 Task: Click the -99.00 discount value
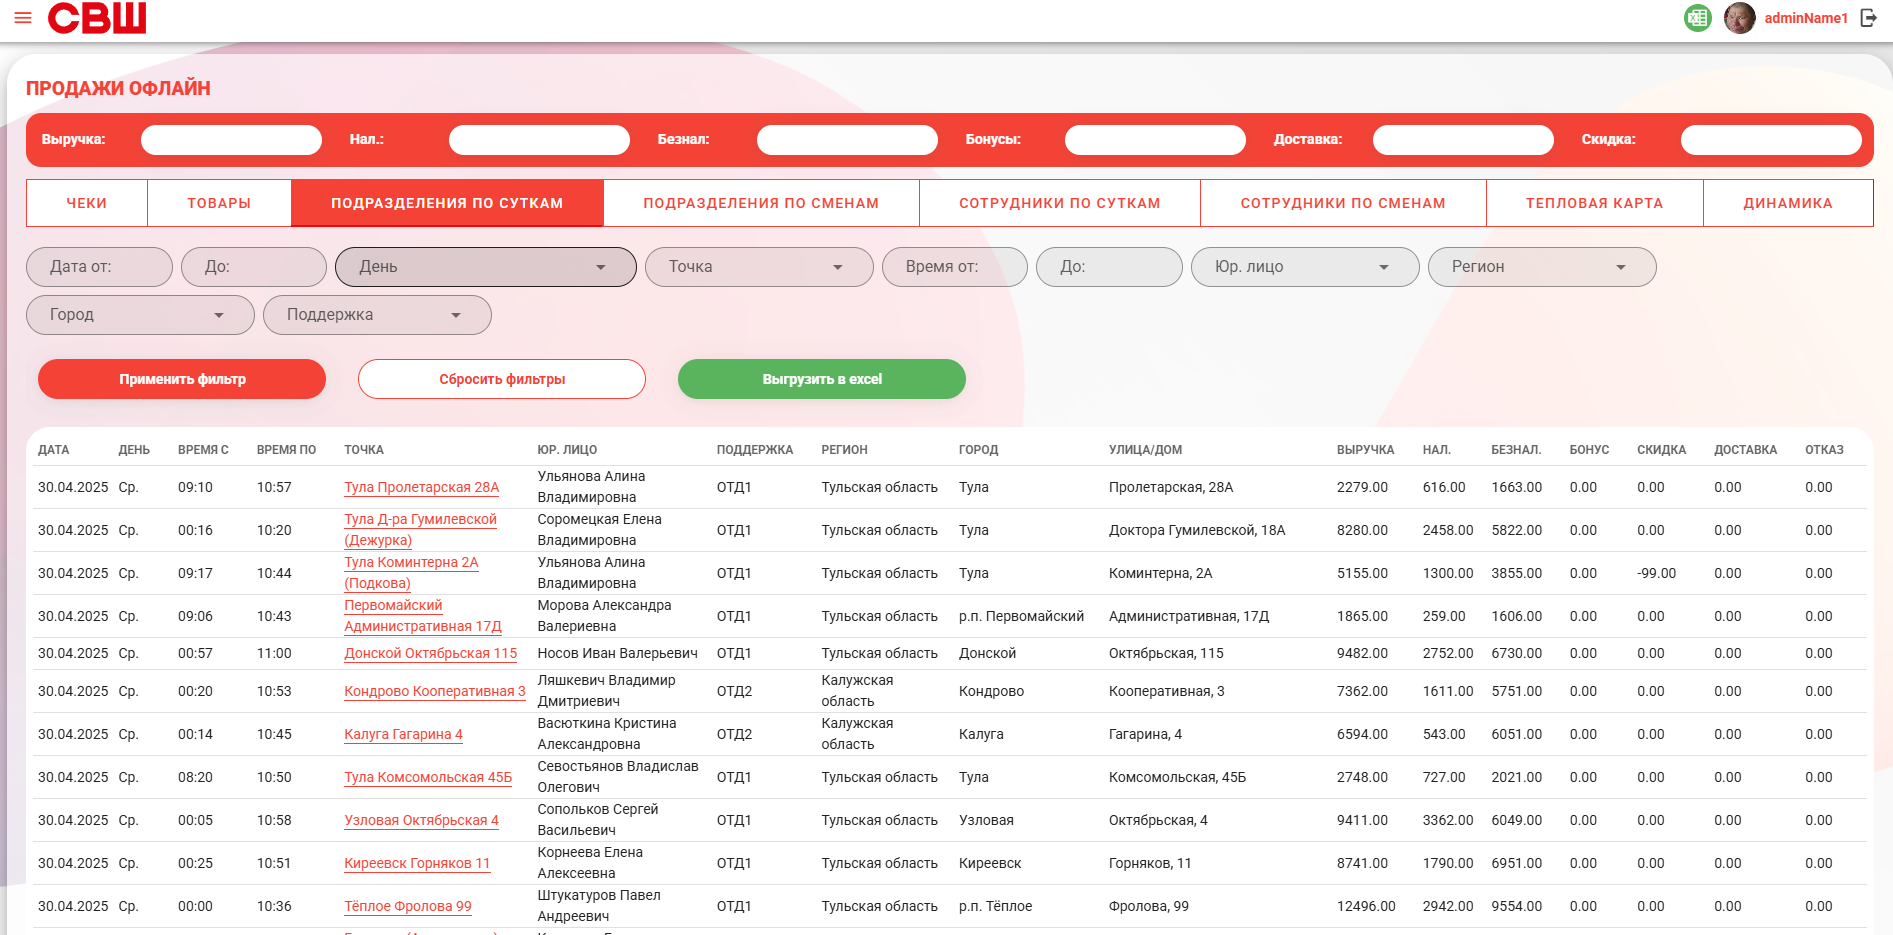pos(1657,573)
